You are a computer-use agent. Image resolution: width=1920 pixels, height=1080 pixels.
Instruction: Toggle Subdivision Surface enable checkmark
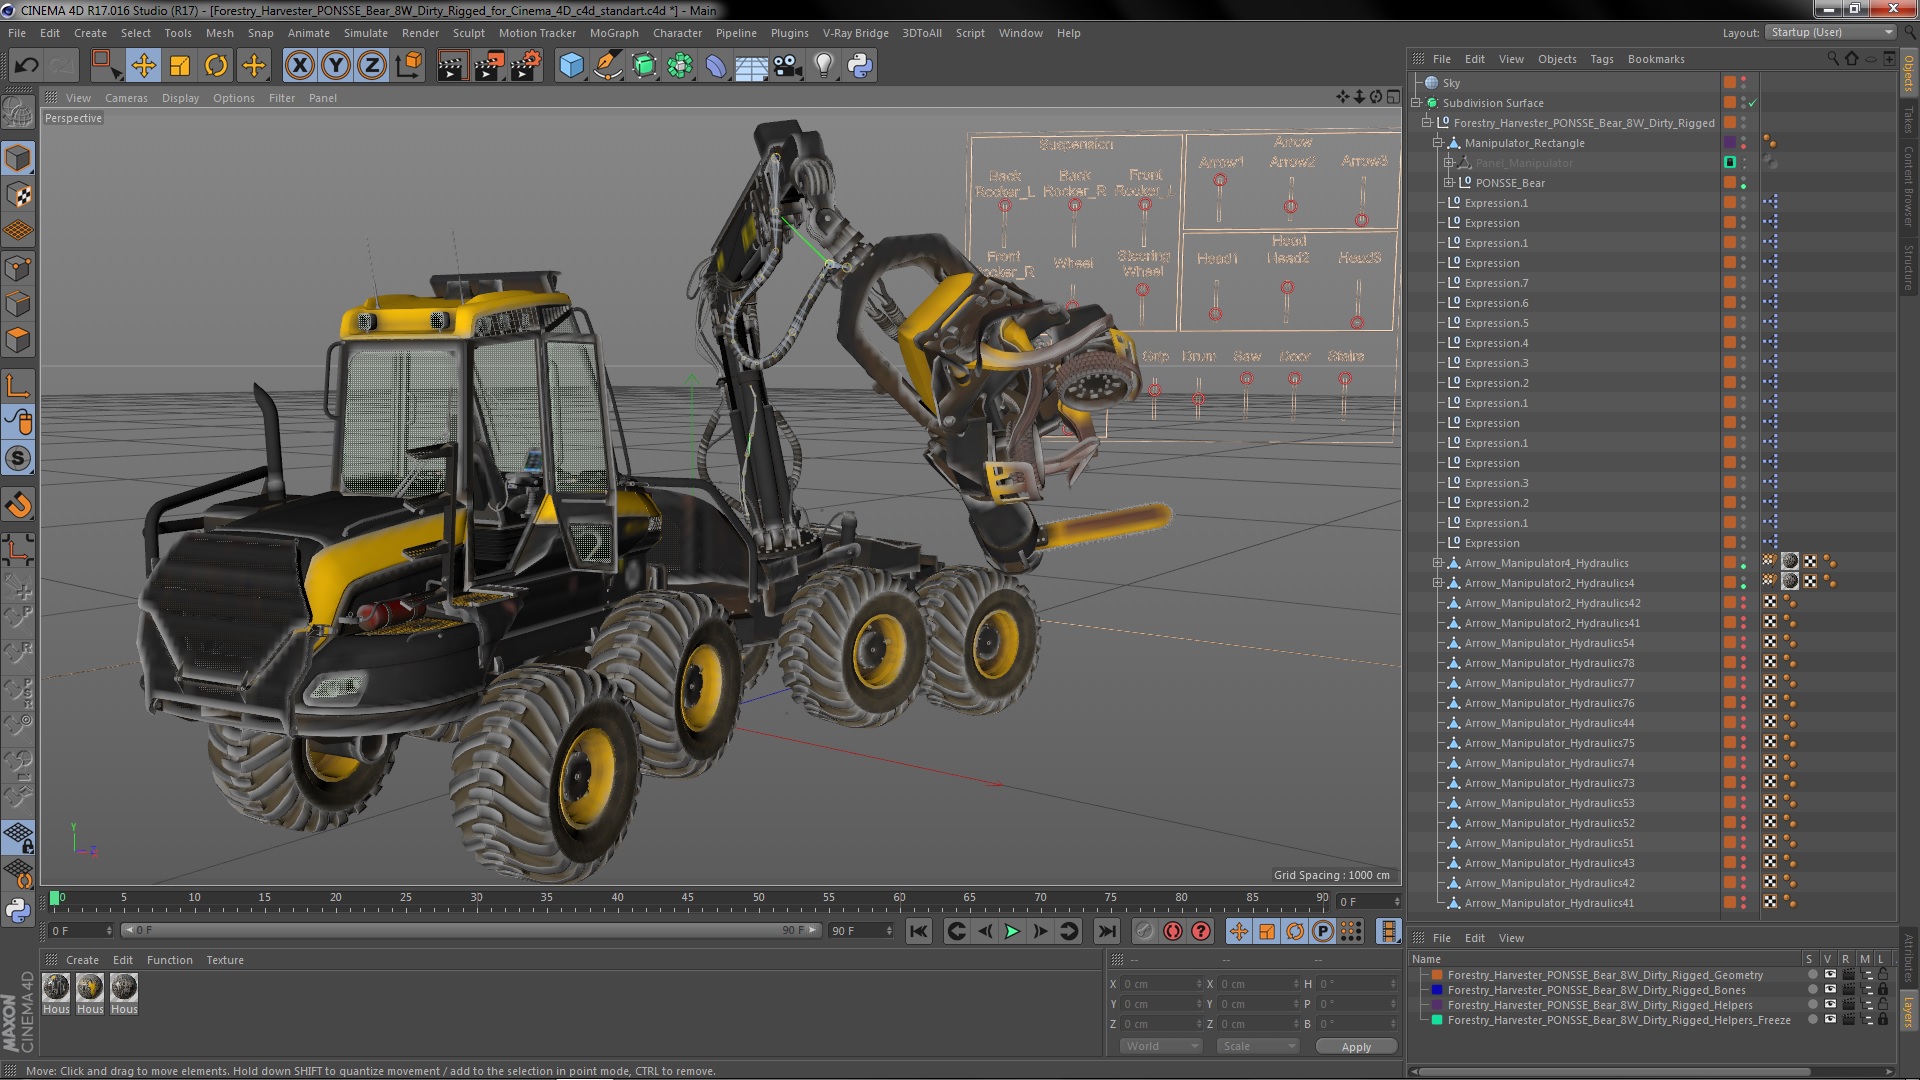tap(1752, 103)
